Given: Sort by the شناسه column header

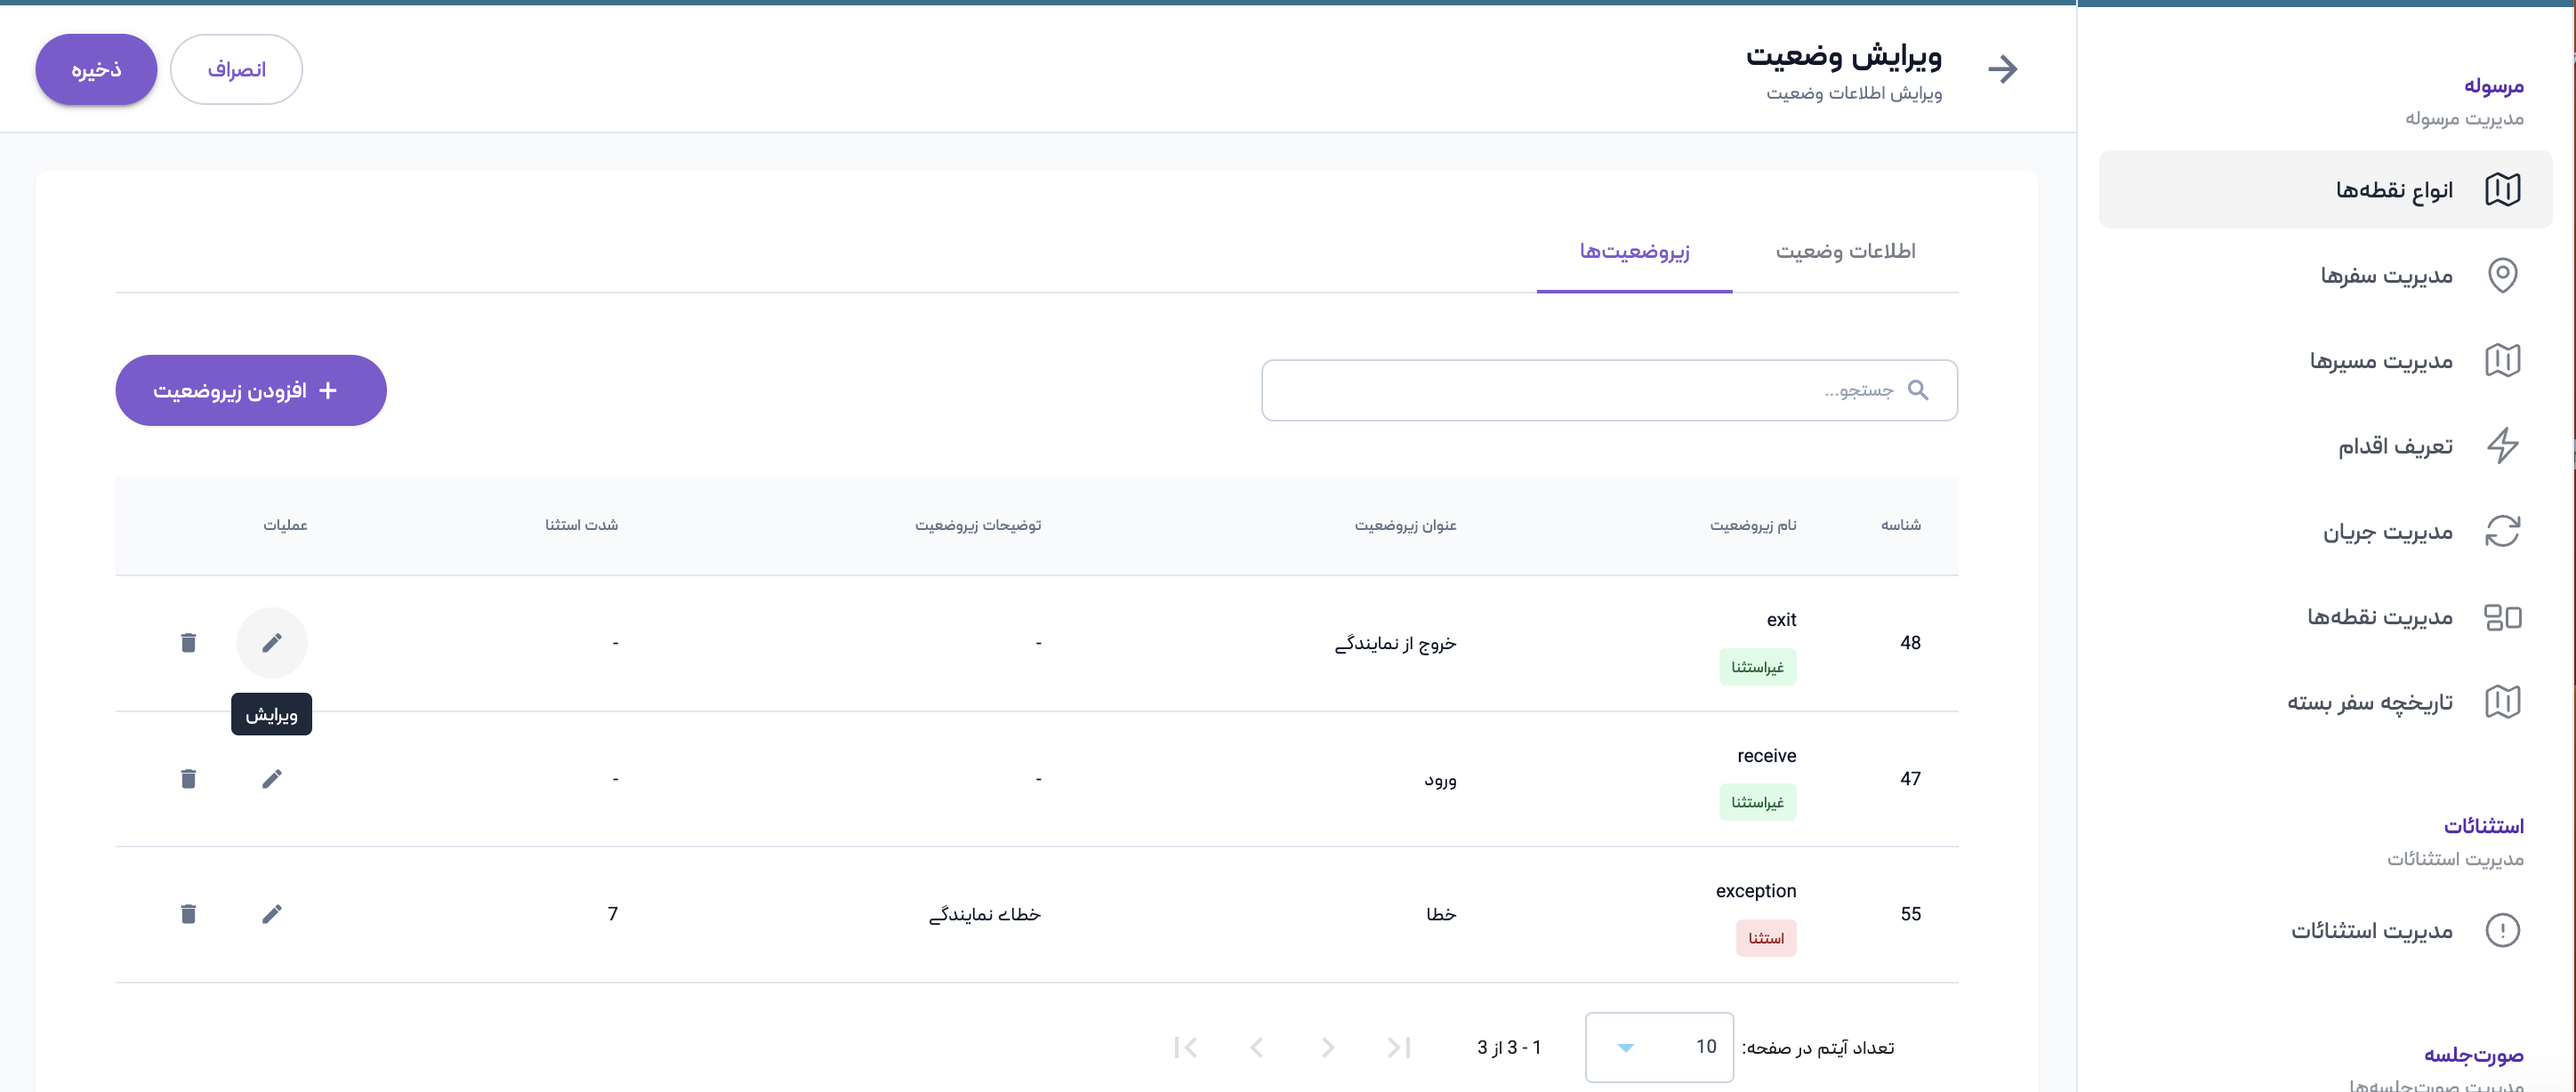Looking at the screenshot, I should [1900, 525].
